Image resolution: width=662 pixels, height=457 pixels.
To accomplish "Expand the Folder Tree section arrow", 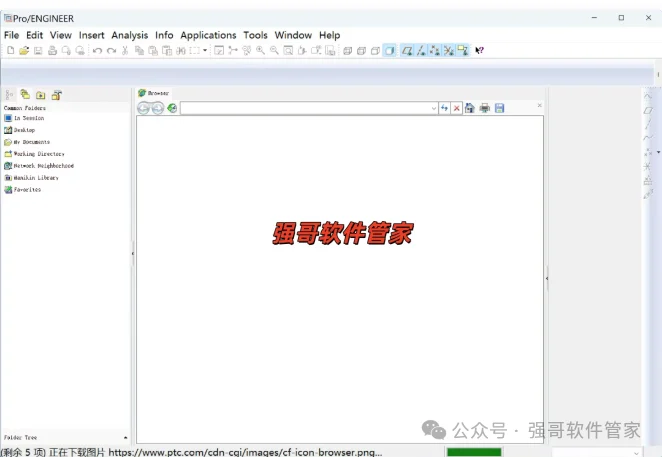I will click(125, 438).
